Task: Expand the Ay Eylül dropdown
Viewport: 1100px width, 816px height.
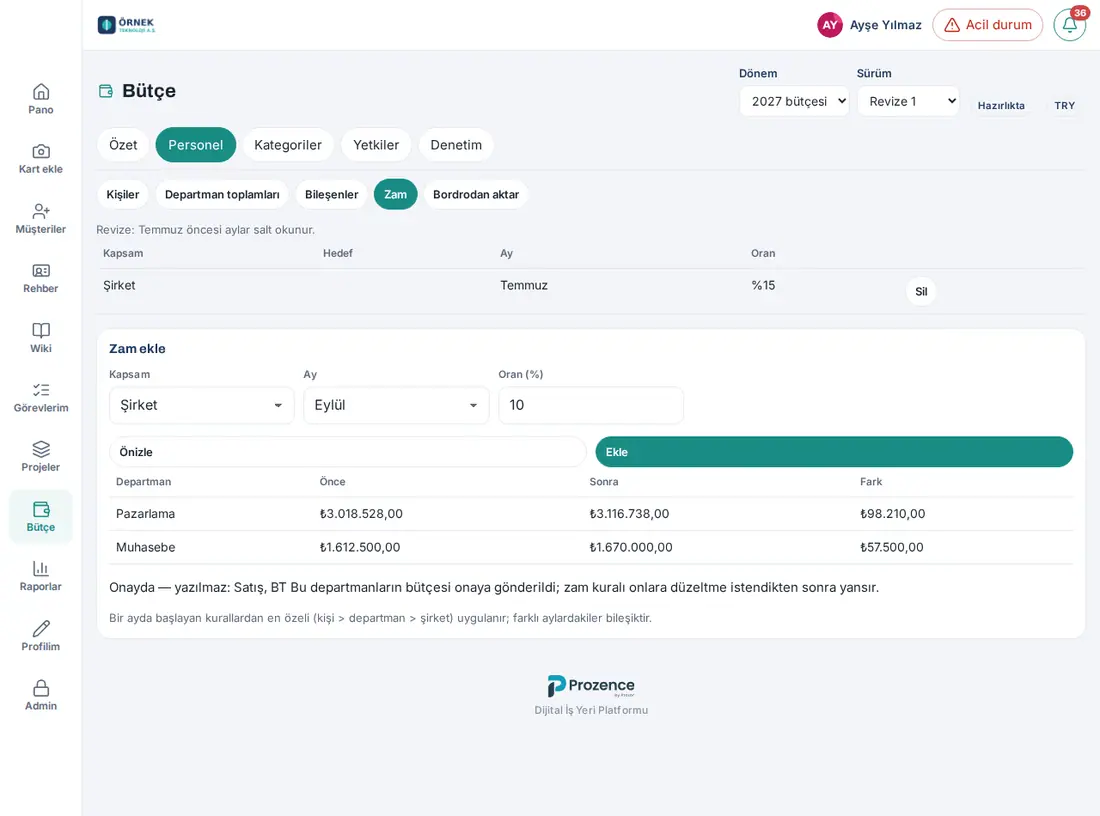Action: pyautogui.click(x=396, y=406)
